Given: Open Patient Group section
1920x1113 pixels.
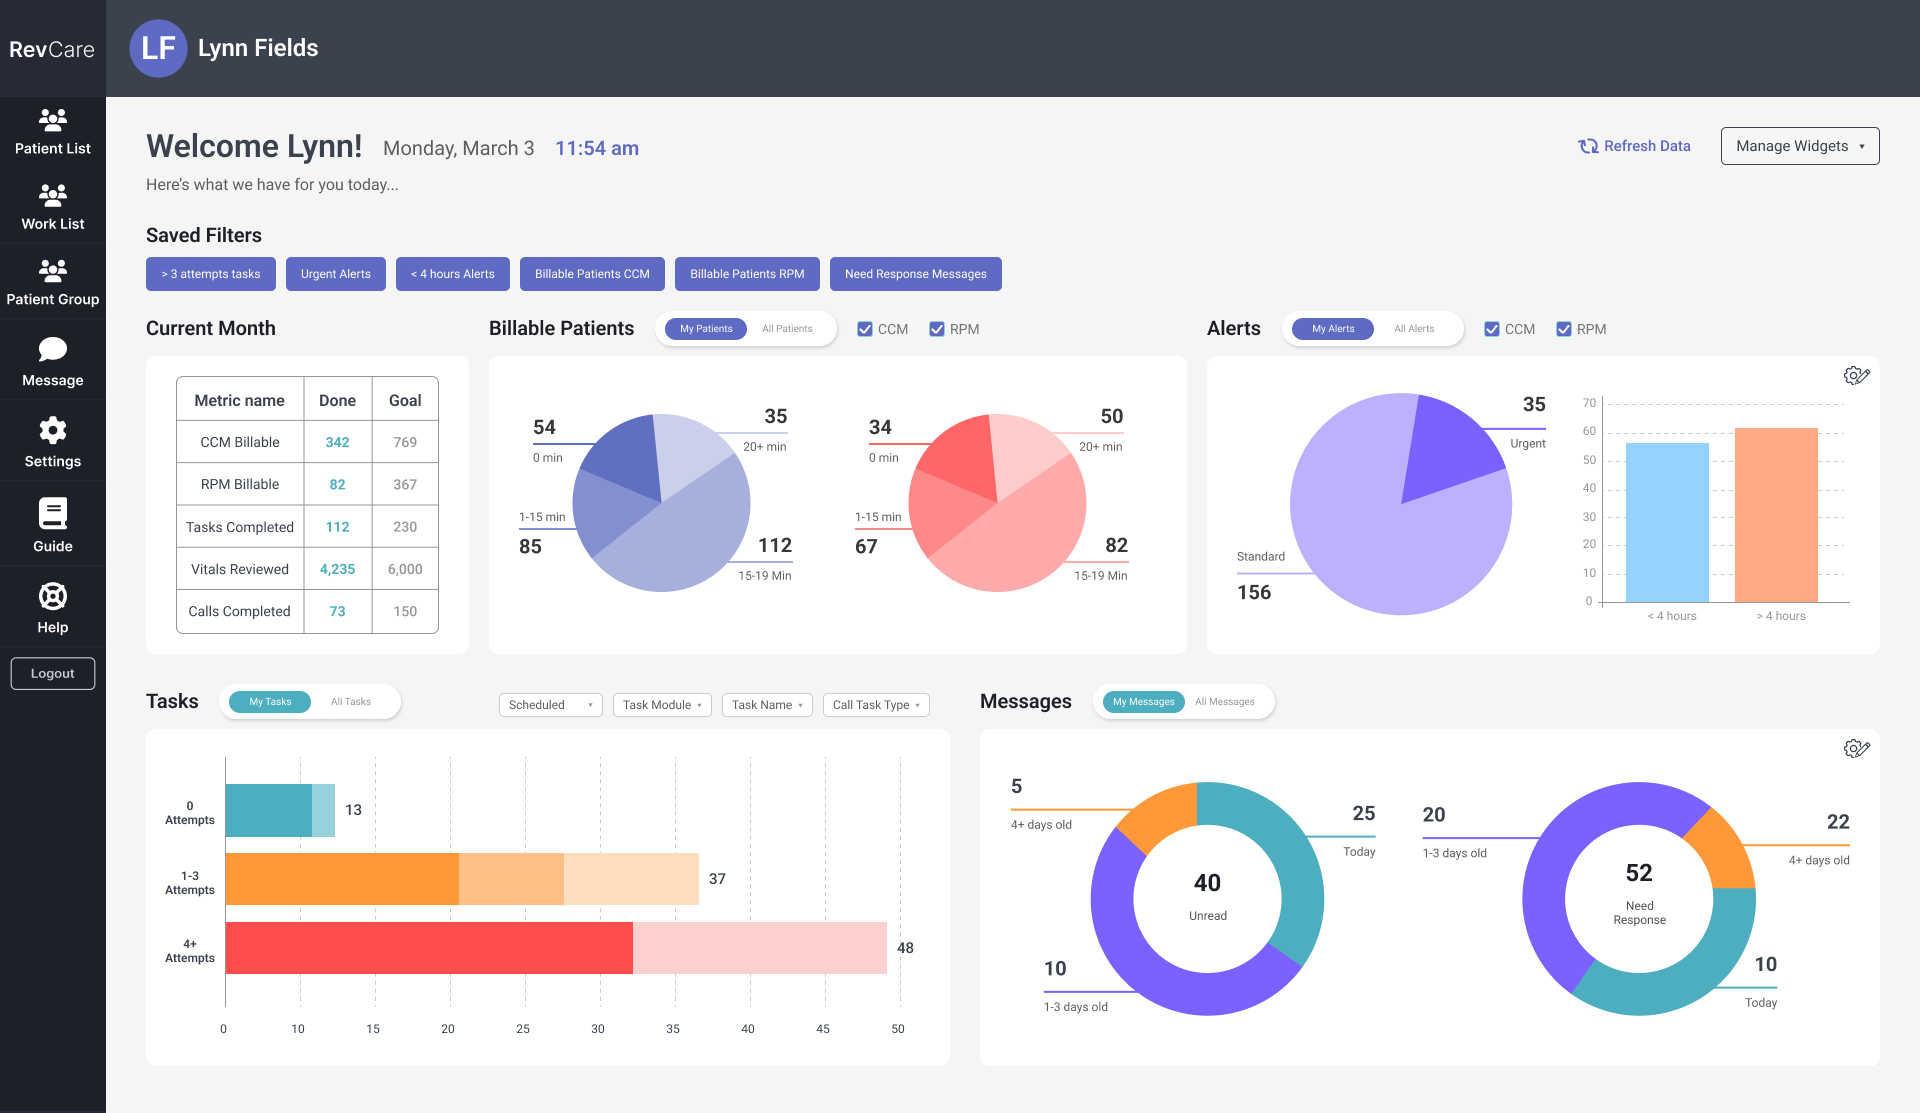Looking at the screenshot, I should (52, 283).
